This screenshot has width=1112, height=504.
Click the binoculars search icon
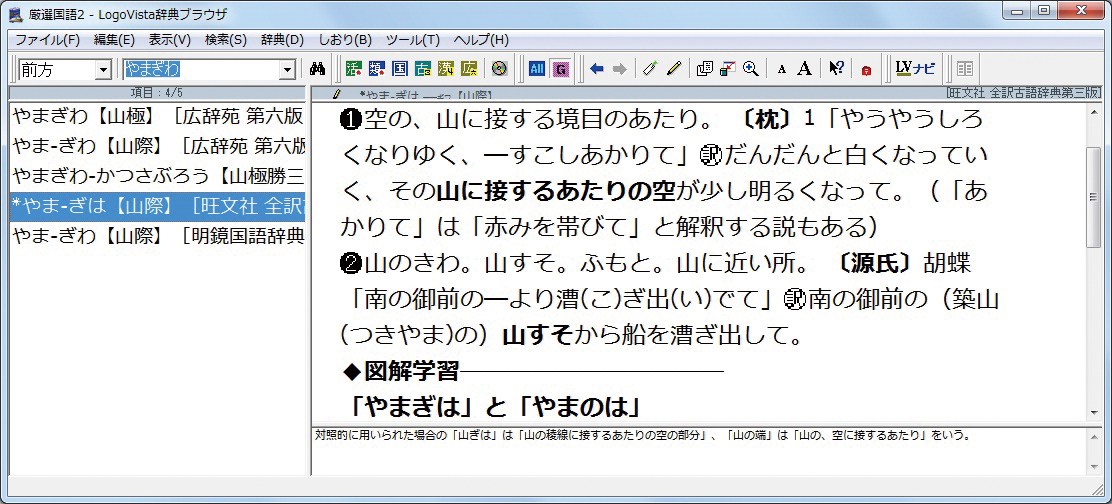click(318, 69)
